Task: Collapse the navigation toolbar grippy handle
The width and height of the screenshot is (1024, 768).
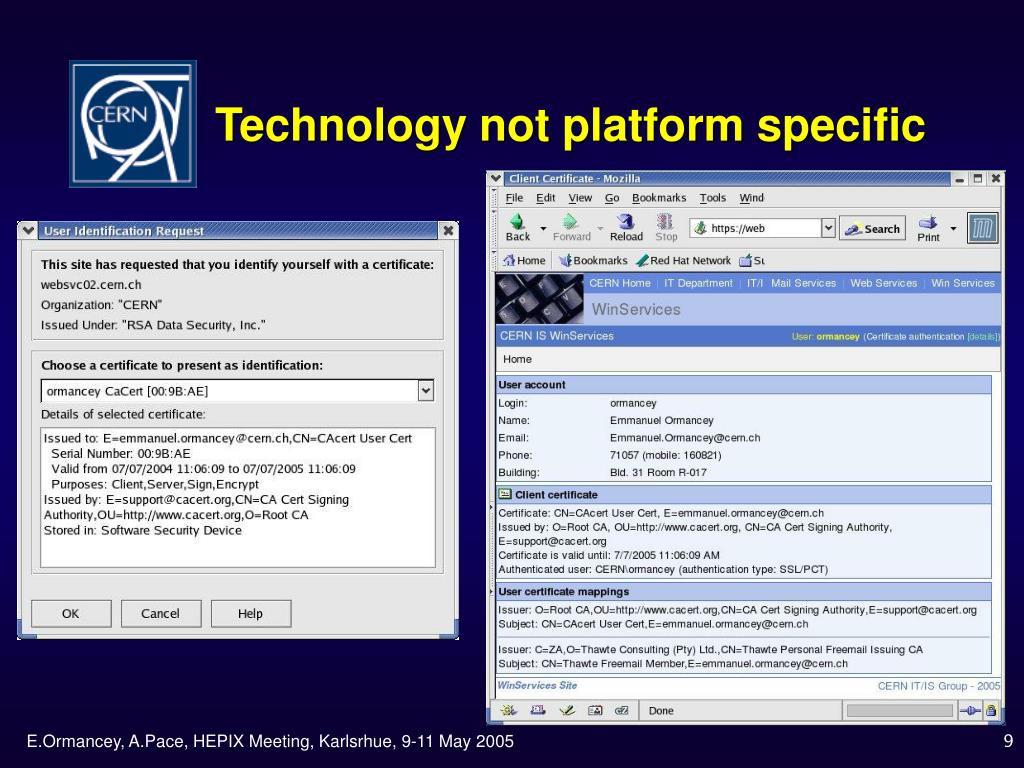Action: 493,228
